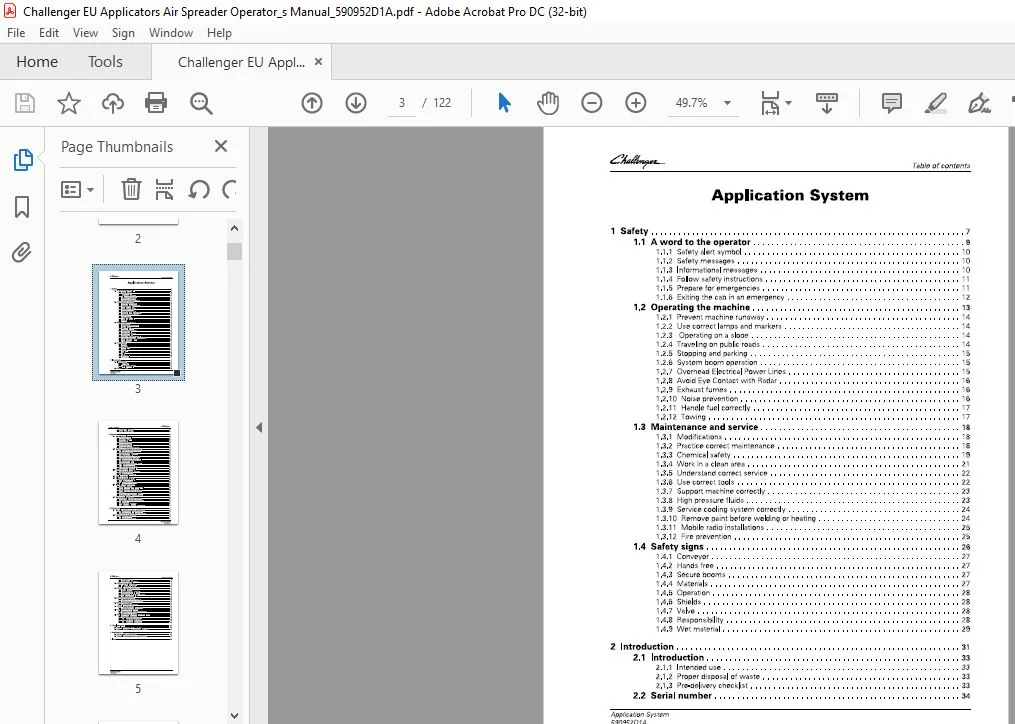Click the thumbnails panel scrollbar thumb

click(234, 251)
